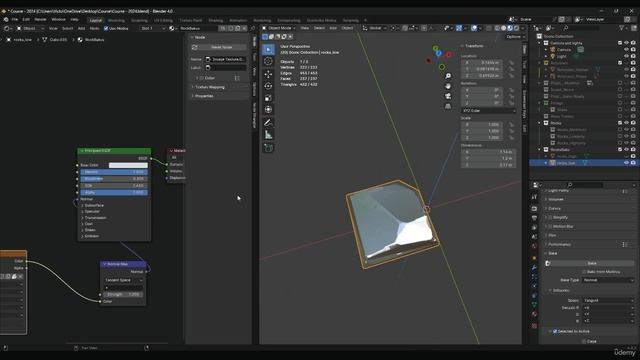Click the viewport pan hand icon
The width and height of the screenshot is (640, 360).
[x=448, y=86]
